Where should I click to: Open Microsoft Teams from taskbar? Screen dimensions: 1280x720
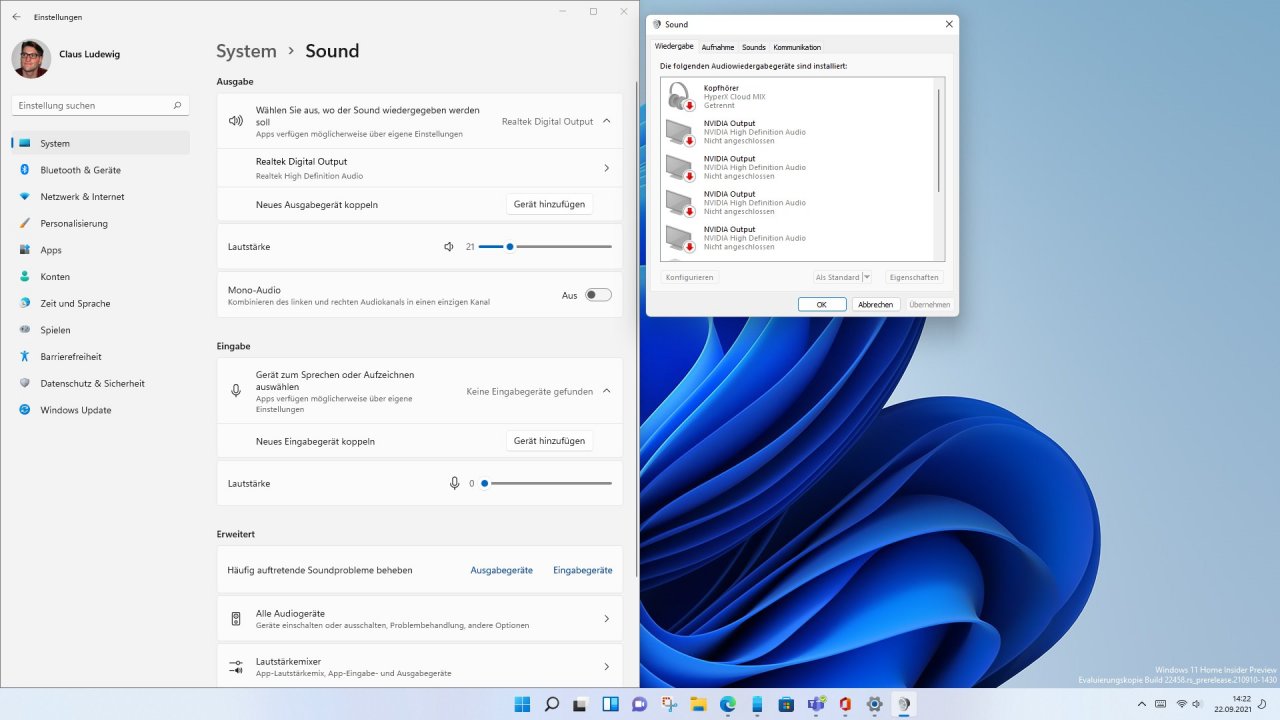[816, 704]
